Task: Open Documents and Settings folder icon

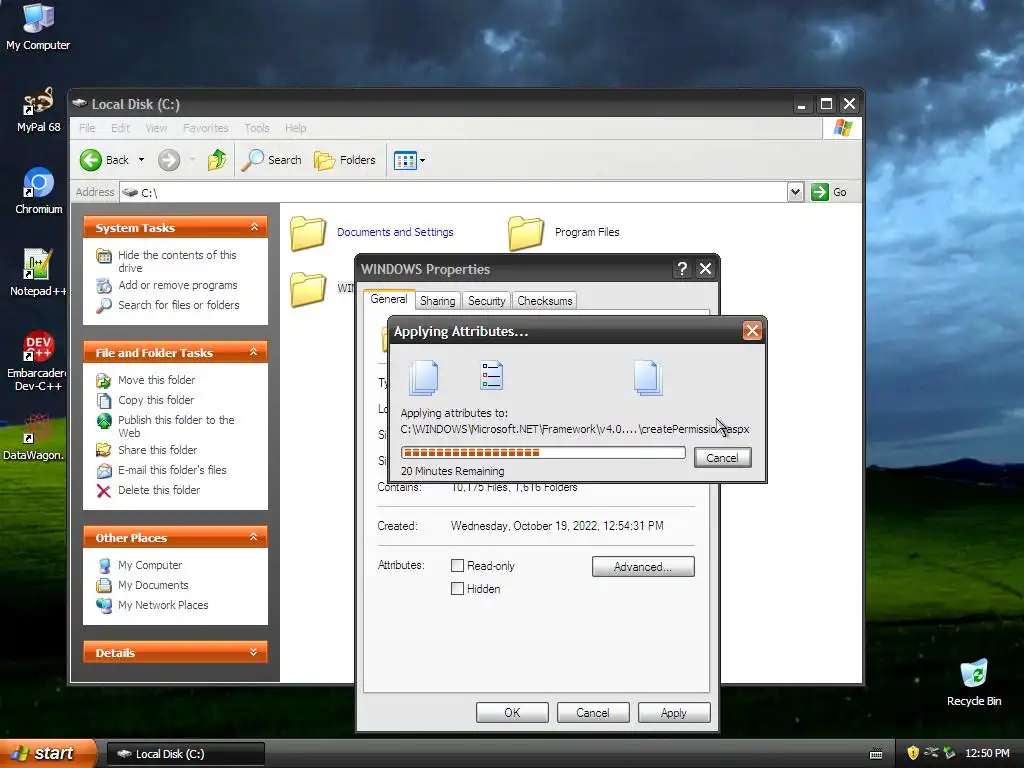Action: (308, 233)
